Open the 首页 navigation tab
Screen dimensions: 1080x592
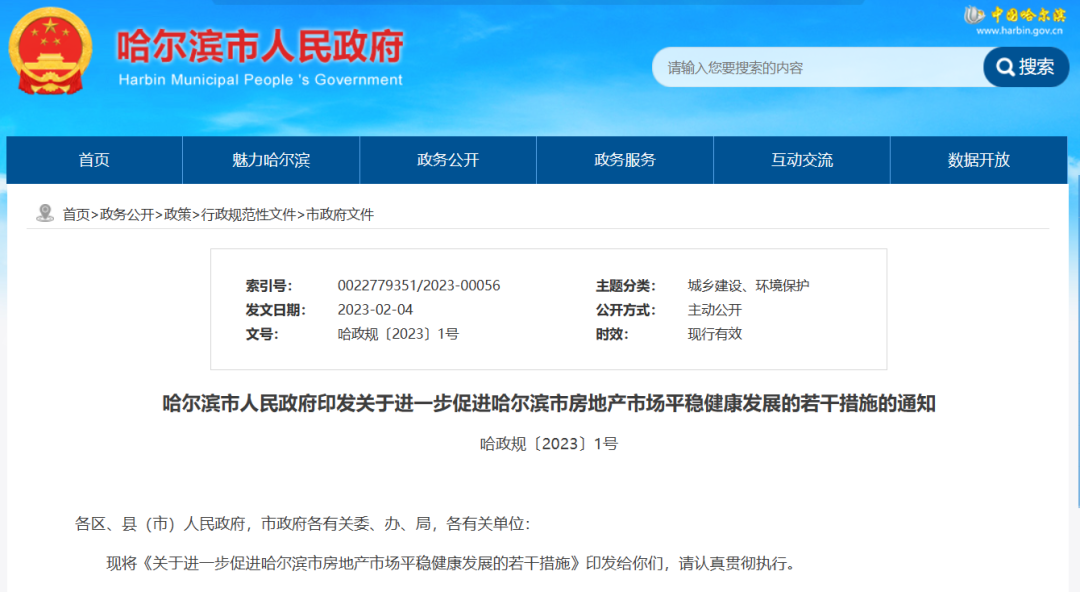[94, 160]
